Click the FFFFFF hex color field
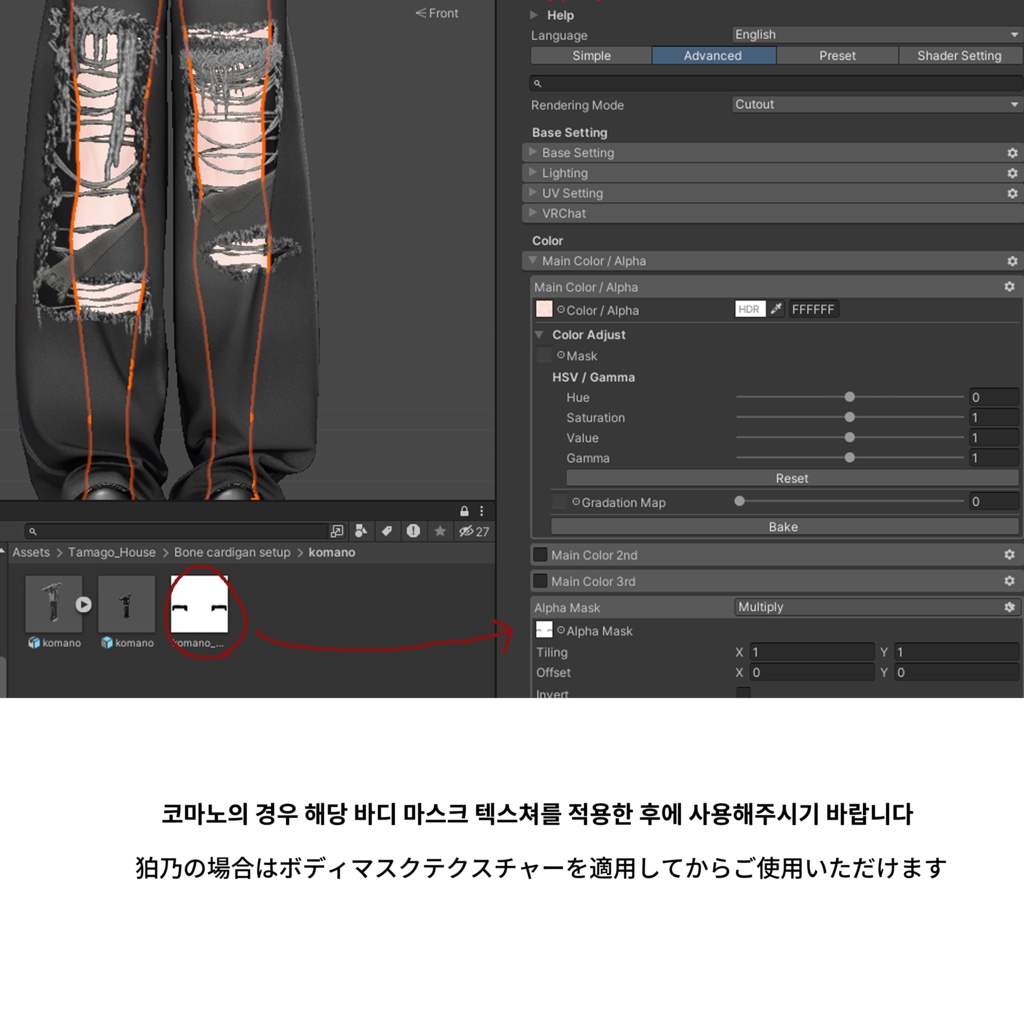This screenshot has width=1024, height=1024. pyautogui.click(x=813, y=309)
